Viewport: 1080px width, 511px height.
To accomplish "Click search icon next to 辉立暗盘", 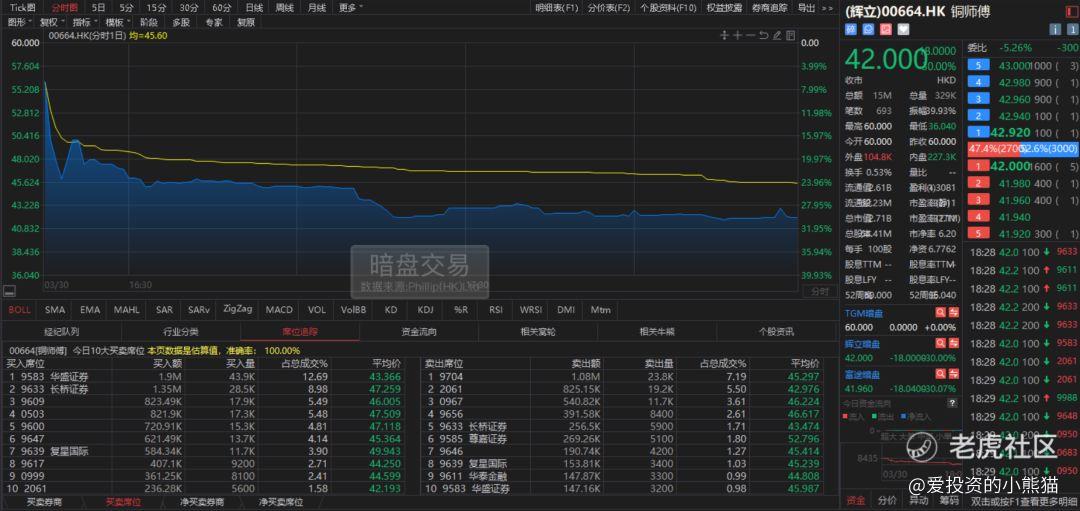I will coord(940,343).
